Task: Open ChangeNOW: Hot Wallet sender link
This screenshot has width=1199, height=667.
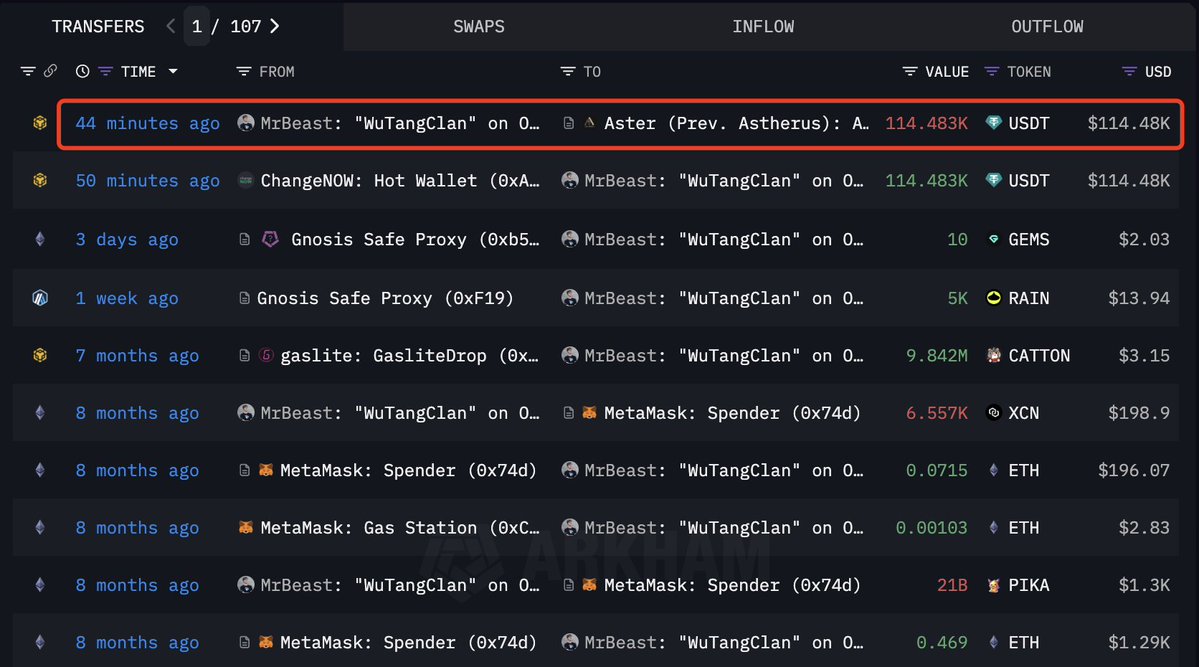Action: (x=400, y=181)
